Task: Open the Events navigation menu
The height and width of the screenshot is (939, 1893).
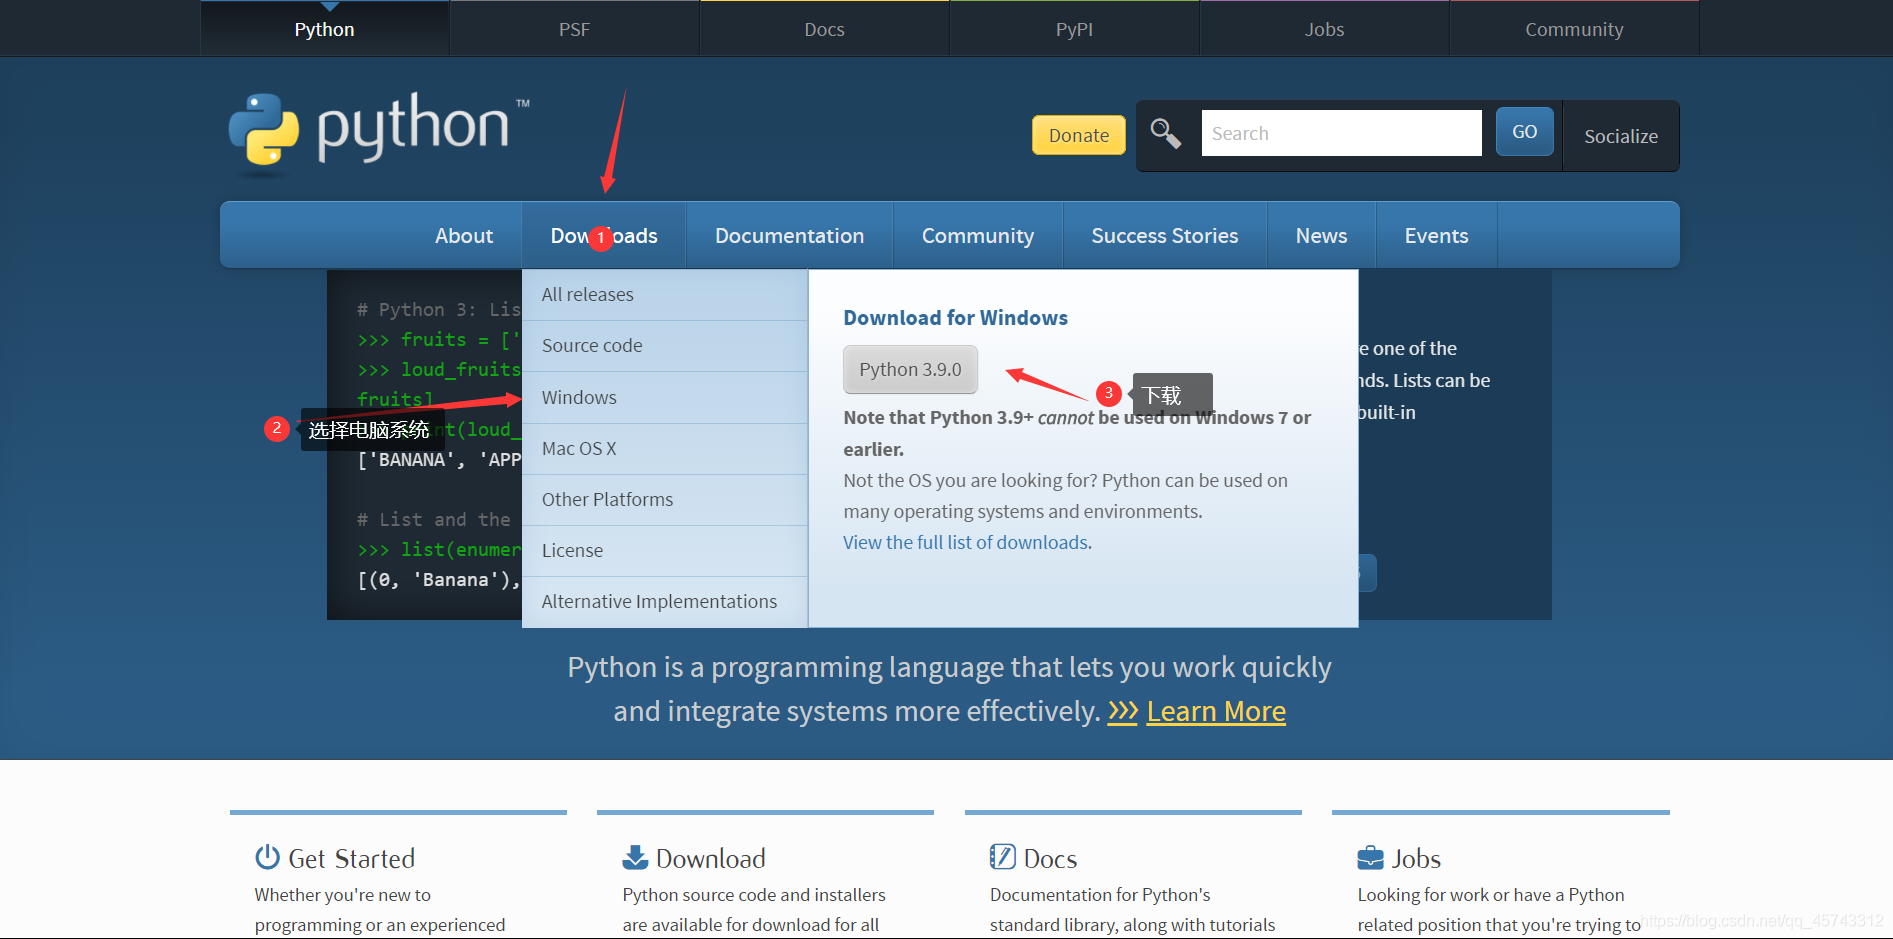Action: coord(1436,235)
